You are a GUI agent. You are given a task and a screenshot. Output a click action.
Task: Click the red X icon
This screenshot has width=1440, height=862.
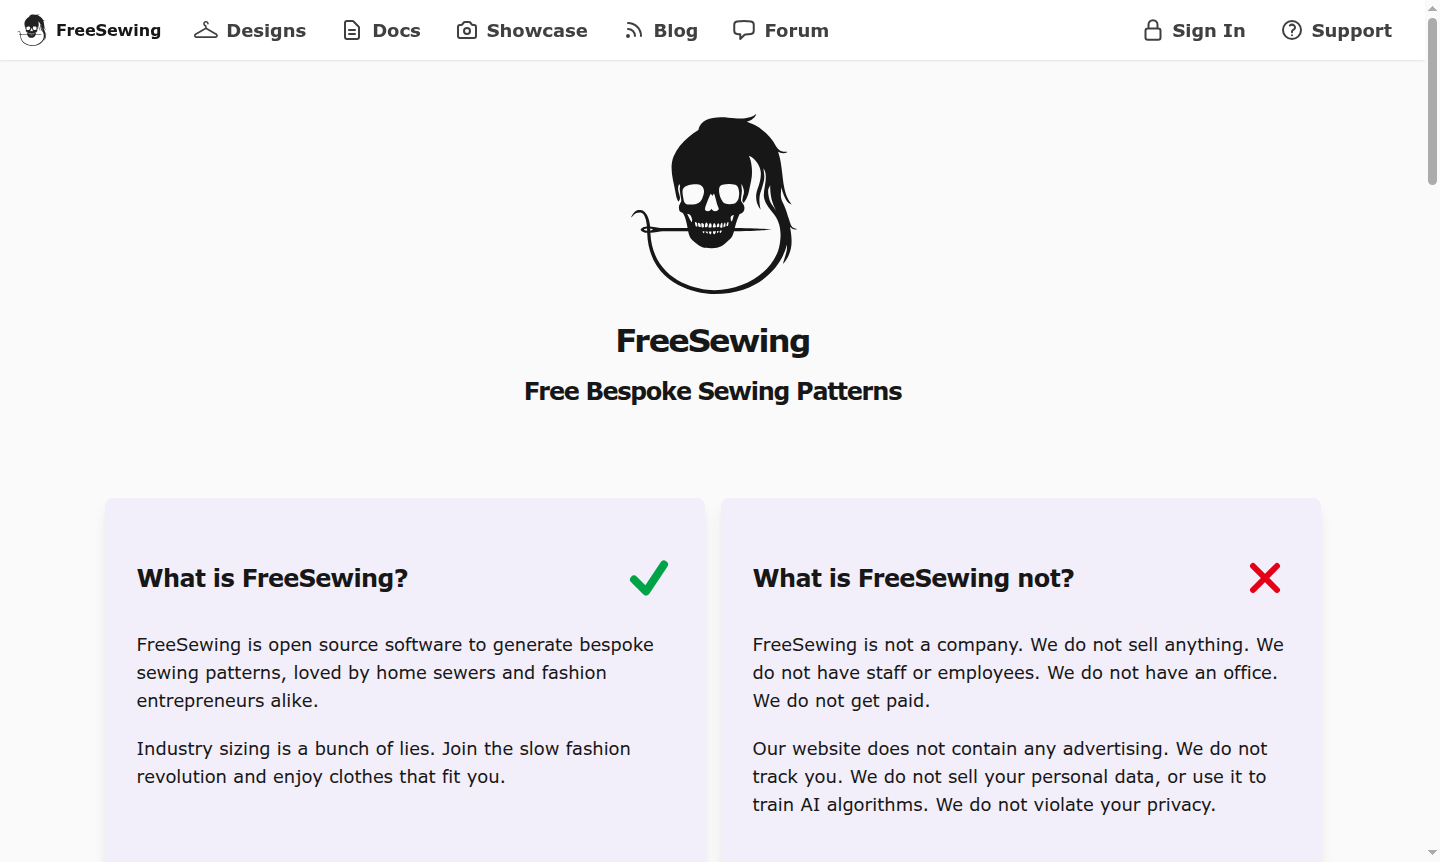(1265, 577)
